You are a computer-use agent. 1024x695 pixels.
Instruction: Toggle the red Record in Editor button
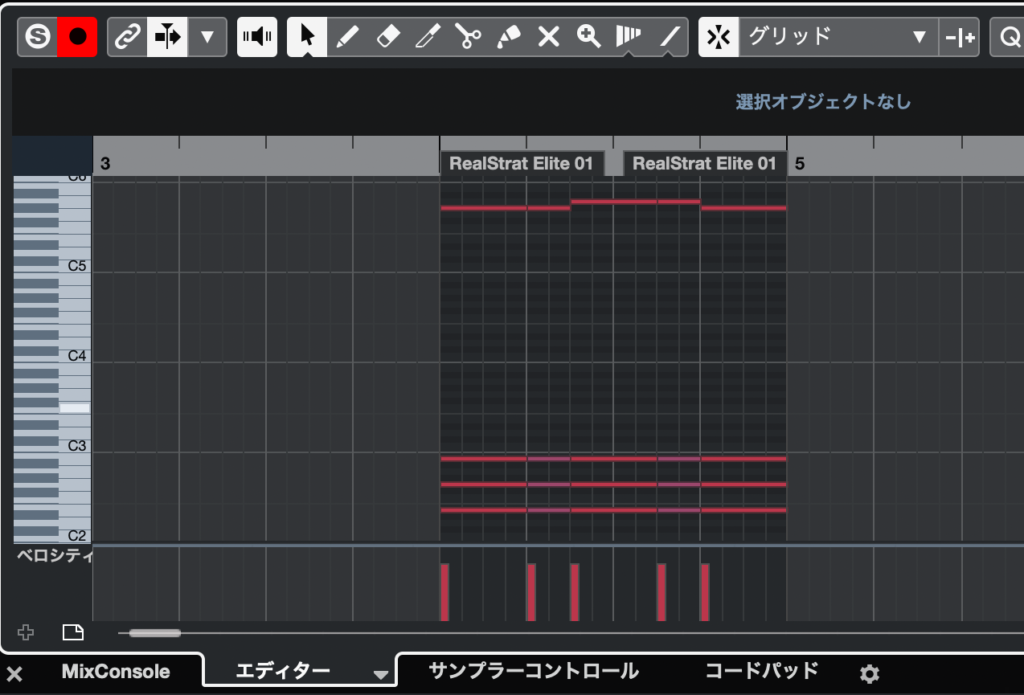(77, 38)
